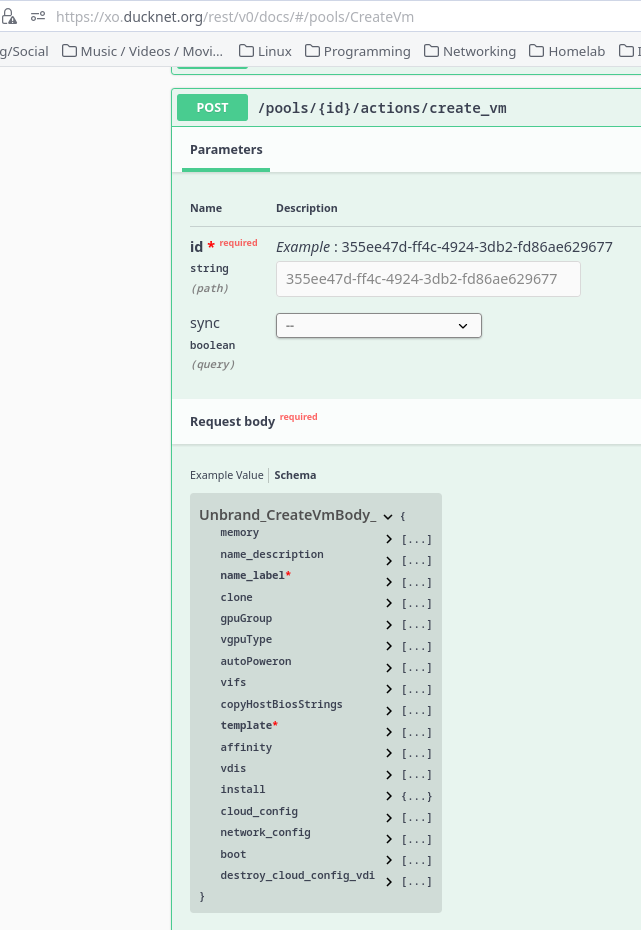Click the Name column header
The image size is (641, 930).
[x=206, y=208]
